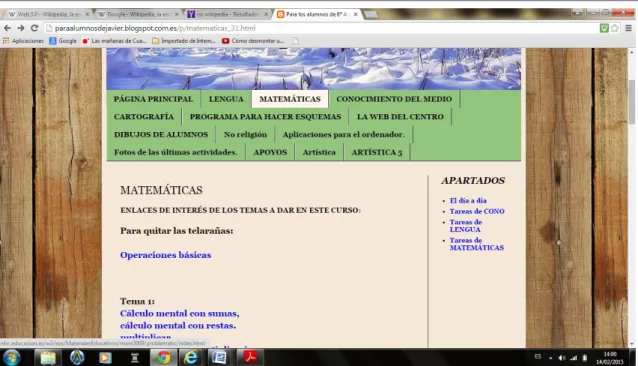The image size is (638, 366).
Task: Open the Cómo desmontar u... YouTube bookmark
Action: [253, 41]
